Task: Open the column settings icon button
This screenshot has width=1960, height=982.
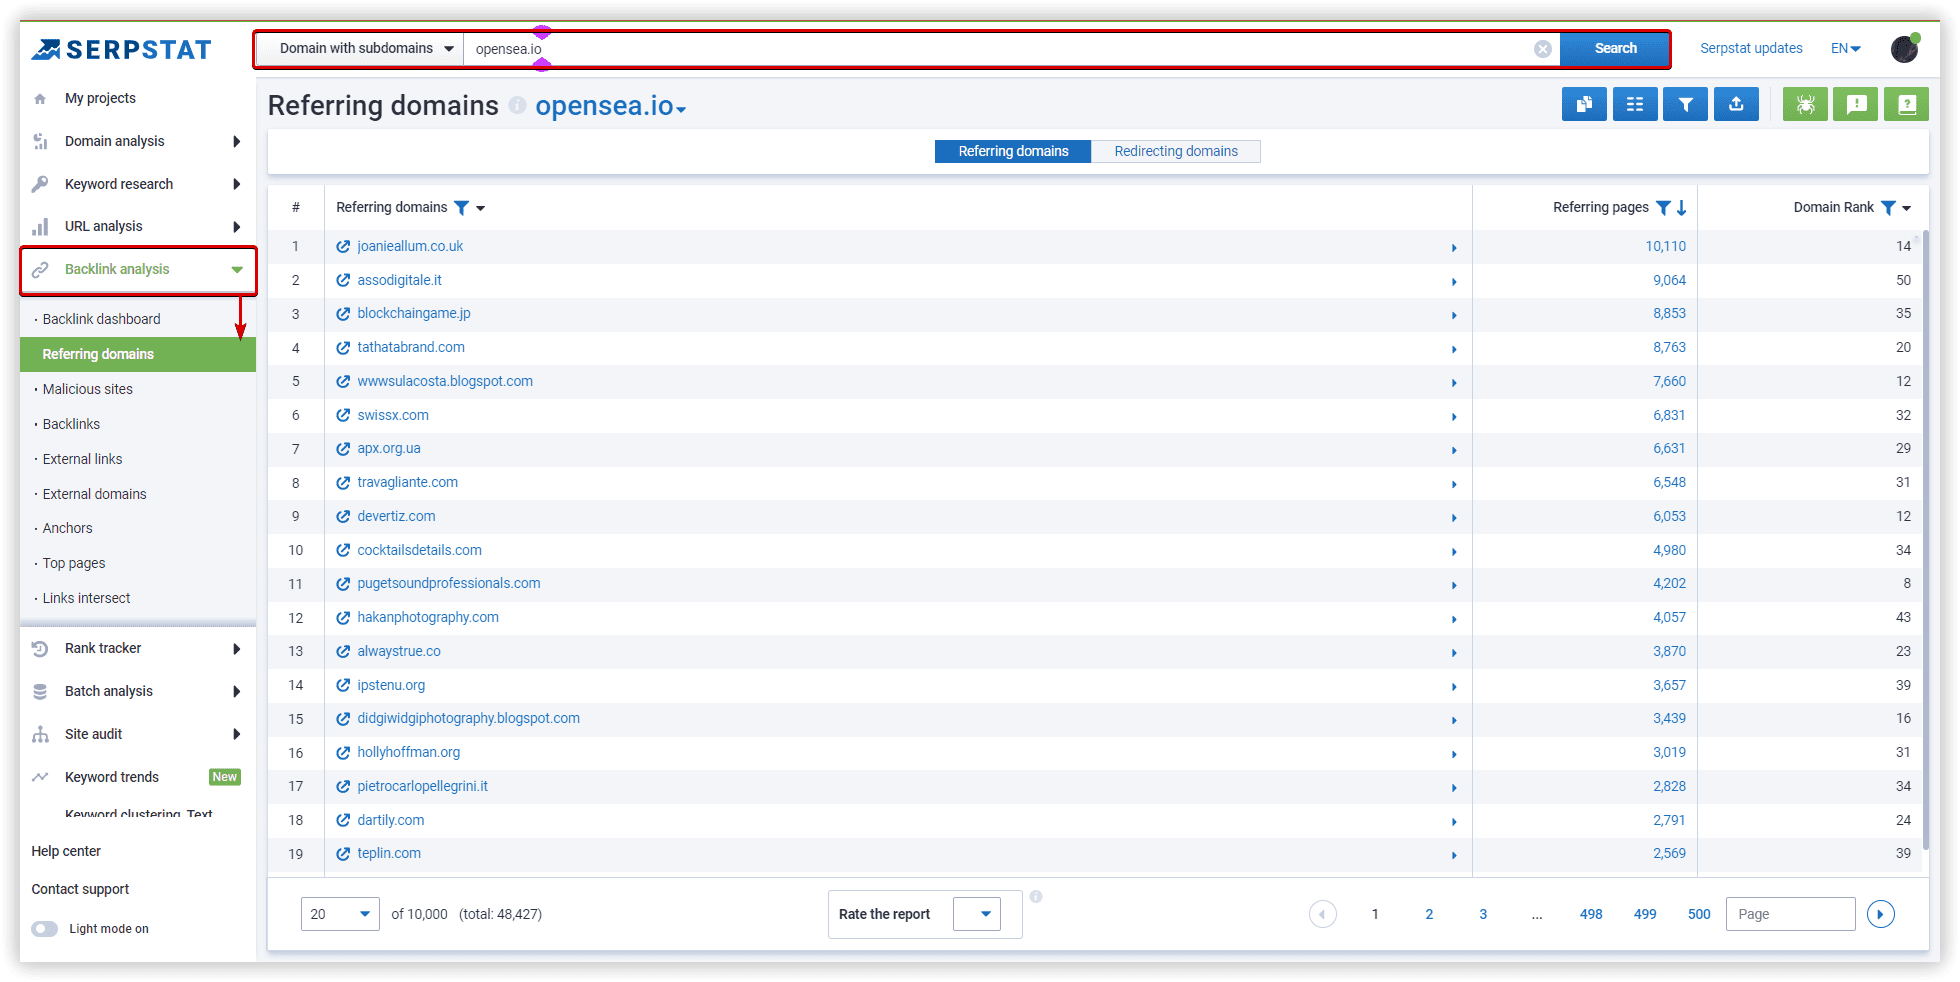Action: (1635, 104)
